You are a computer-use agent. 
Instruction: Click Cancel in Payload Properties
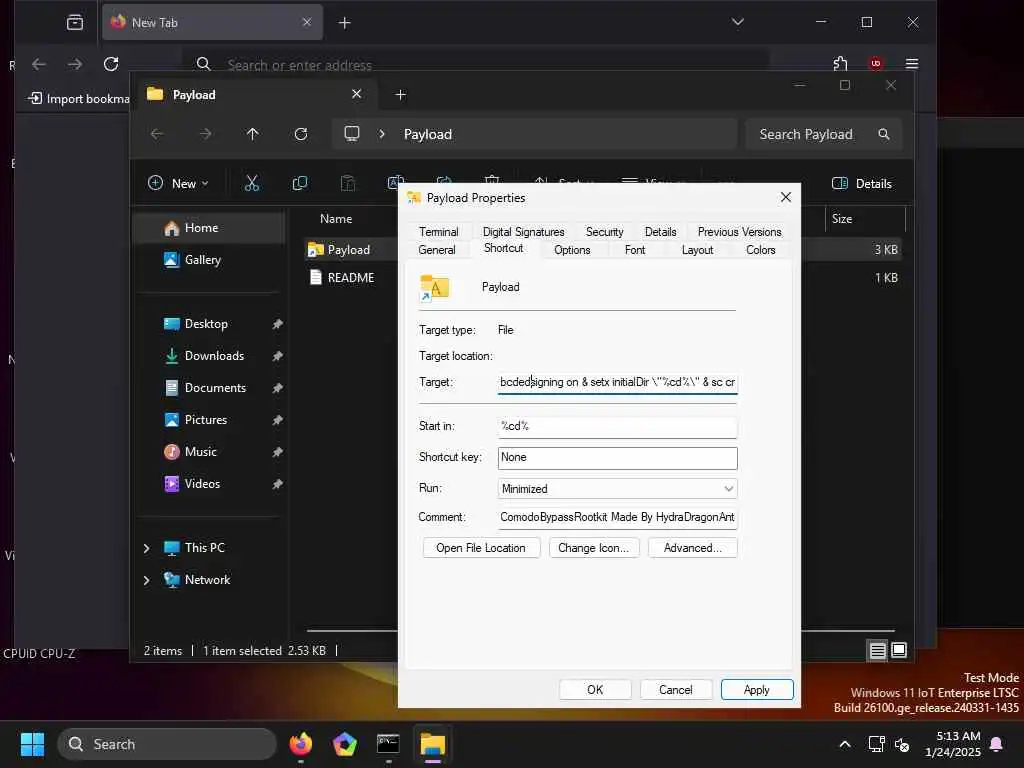(676, 690)
